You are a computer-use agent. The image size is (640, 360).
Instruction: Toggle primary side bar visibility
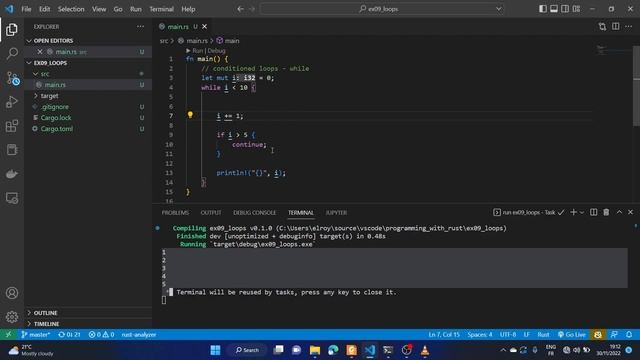(x=543, y=9)
